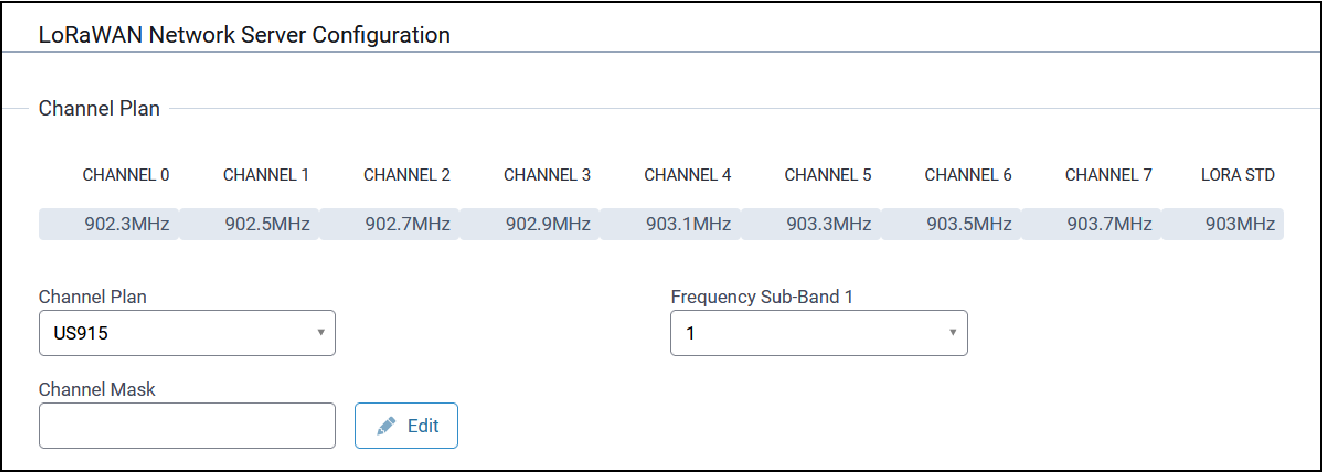Focus the Channel Mask text field
The image size is (1323, 472).
coord(187,426)
